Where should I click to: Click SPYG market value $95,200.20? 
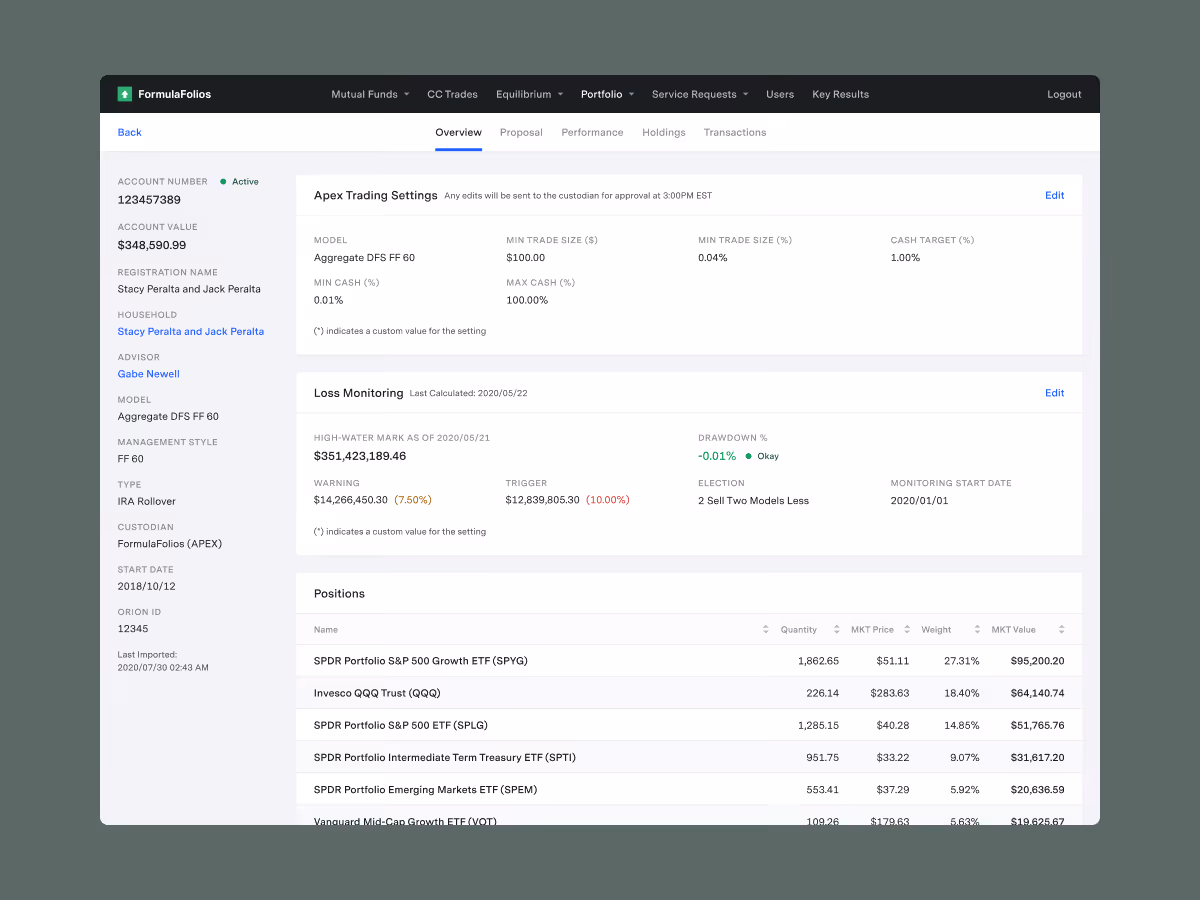1037,661
